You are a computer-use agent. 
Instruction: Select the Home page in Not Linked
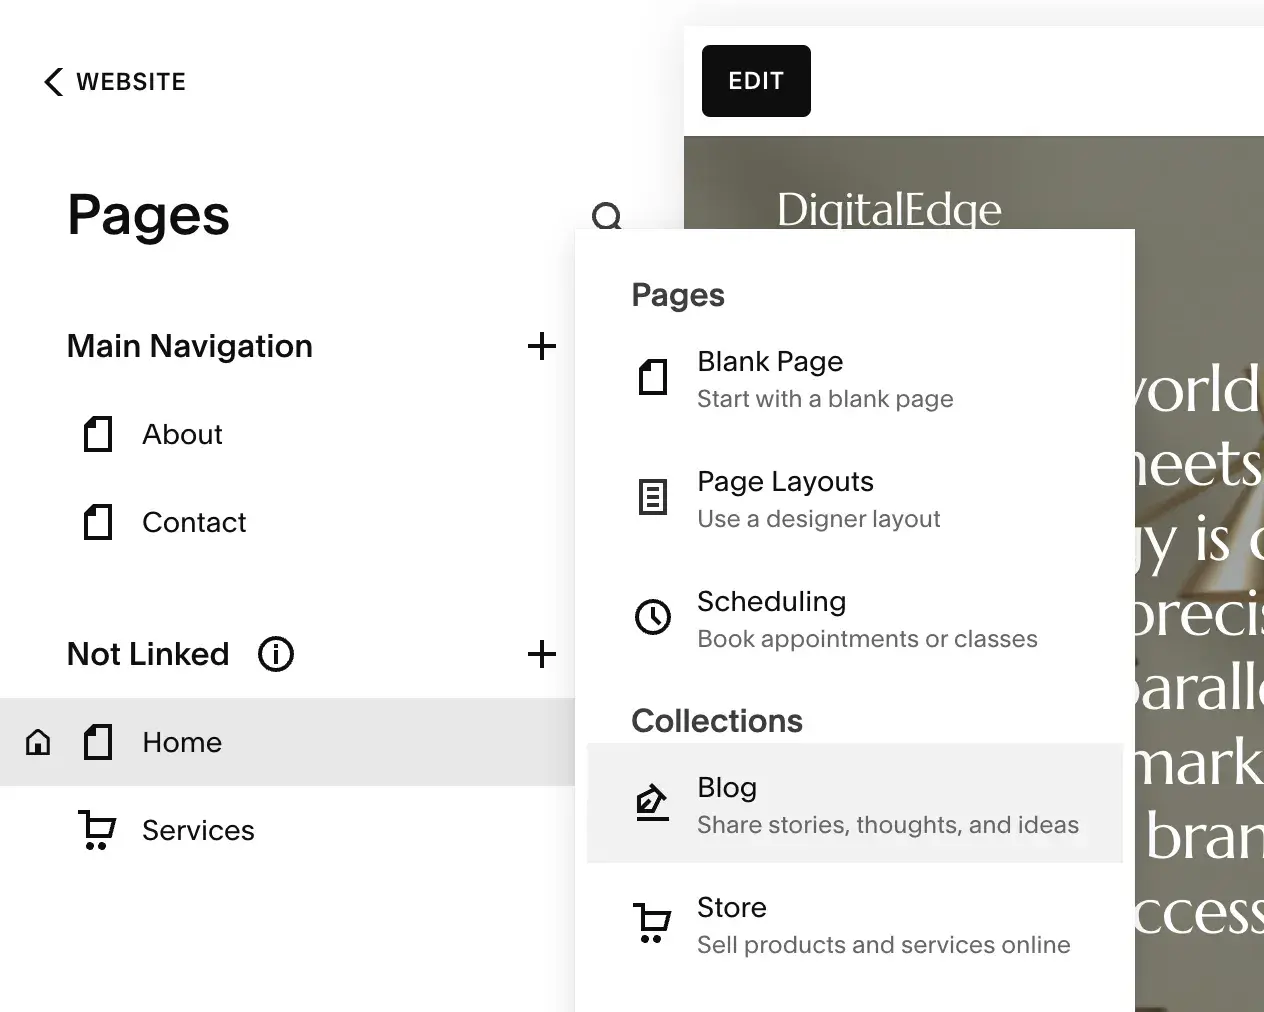[x=182, y=742]
